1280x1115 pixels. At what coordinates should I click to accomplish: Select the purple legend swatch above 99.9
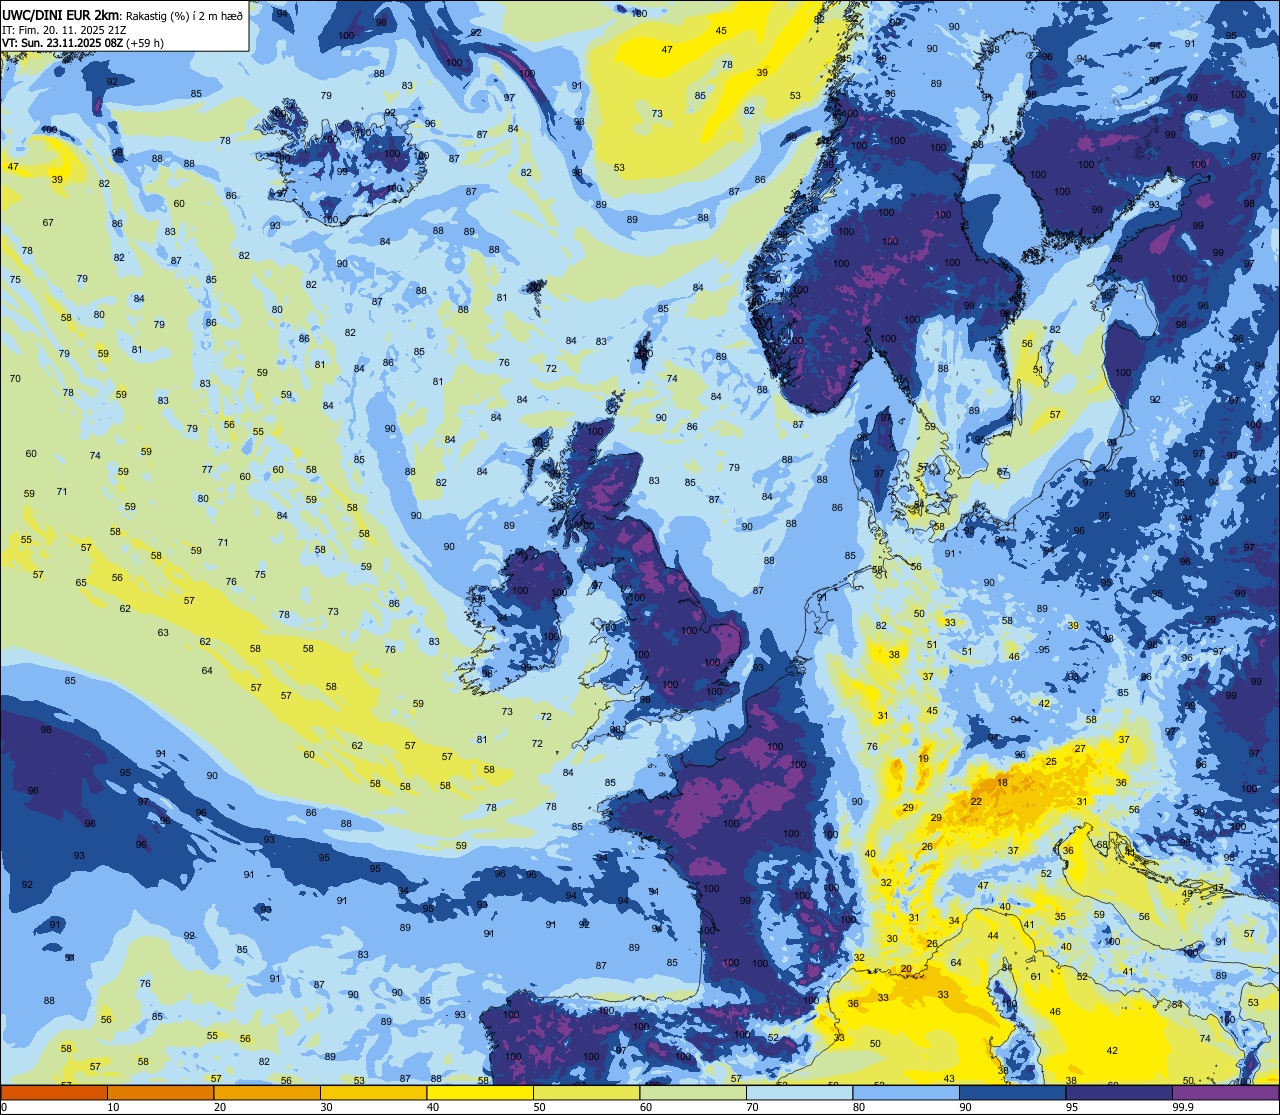(x=1225, y=1092)
